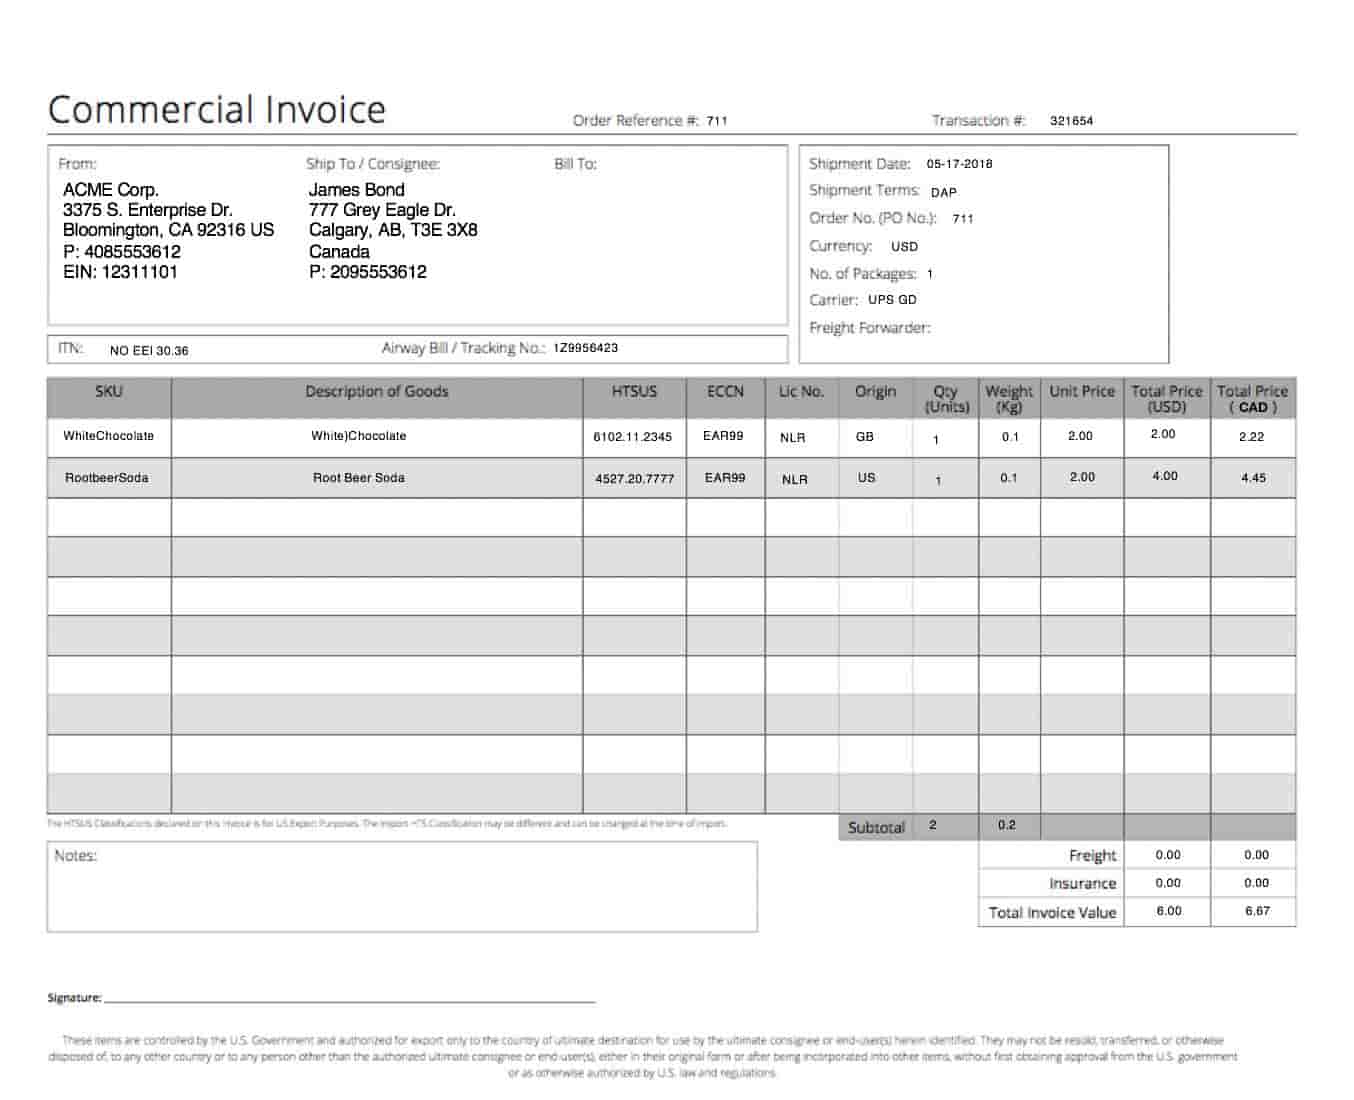Select the Shipment Date 05-17-2018
Image resolution: width=1354 pixels, height=1100 pixels.
coord(959,164)
